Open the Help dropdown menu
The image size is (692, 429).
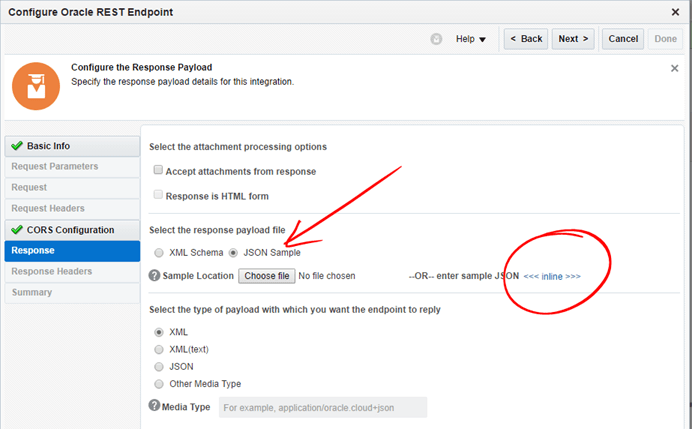point(470,39)
